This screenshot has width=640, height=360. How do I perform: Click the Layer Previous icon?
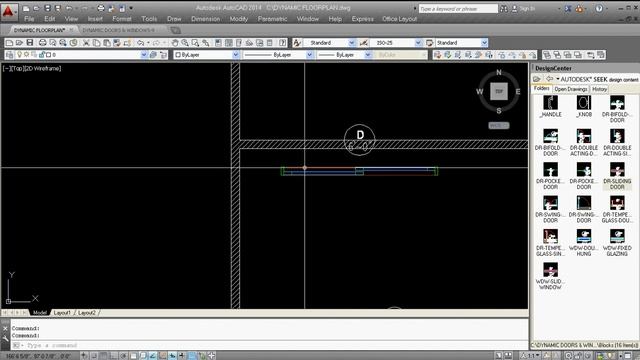[163, 55]
